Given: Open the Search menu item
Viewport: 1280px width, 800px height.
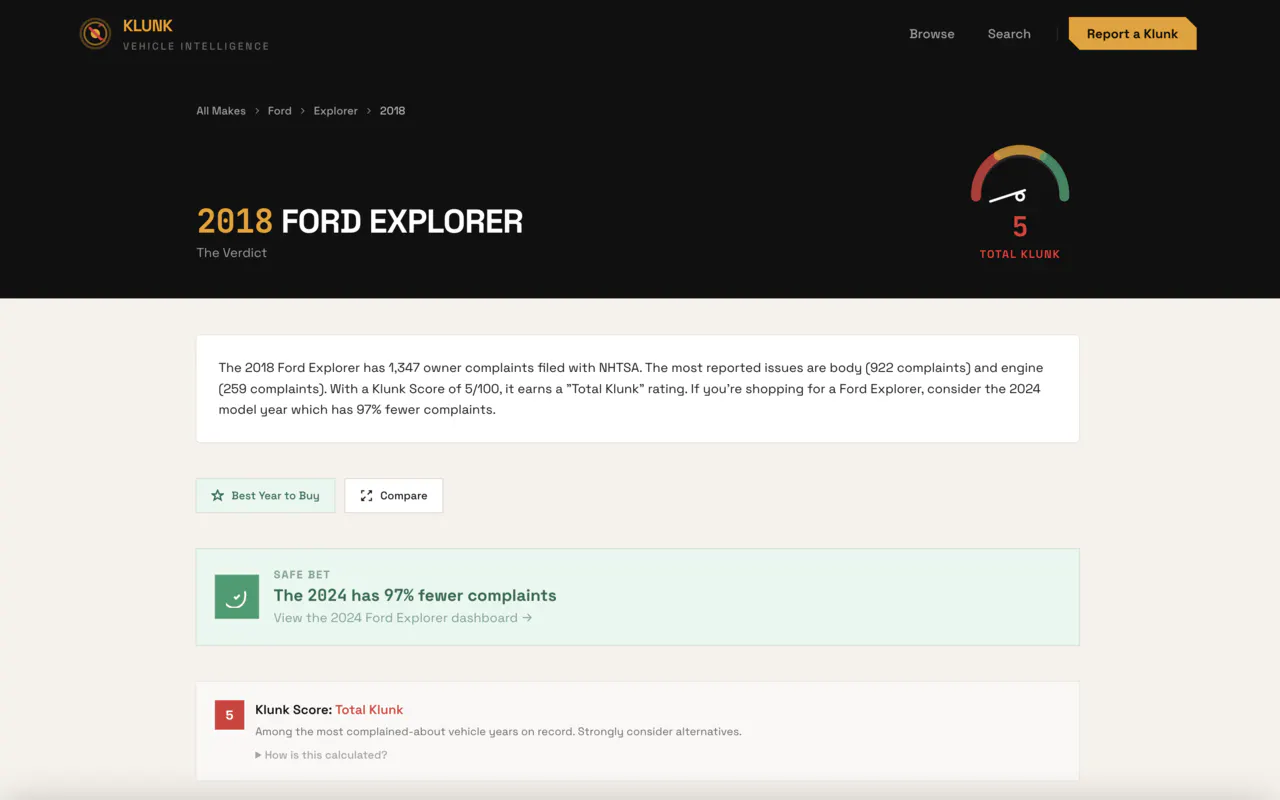Looking at the screenshot, I should (x=1009, y=34).
